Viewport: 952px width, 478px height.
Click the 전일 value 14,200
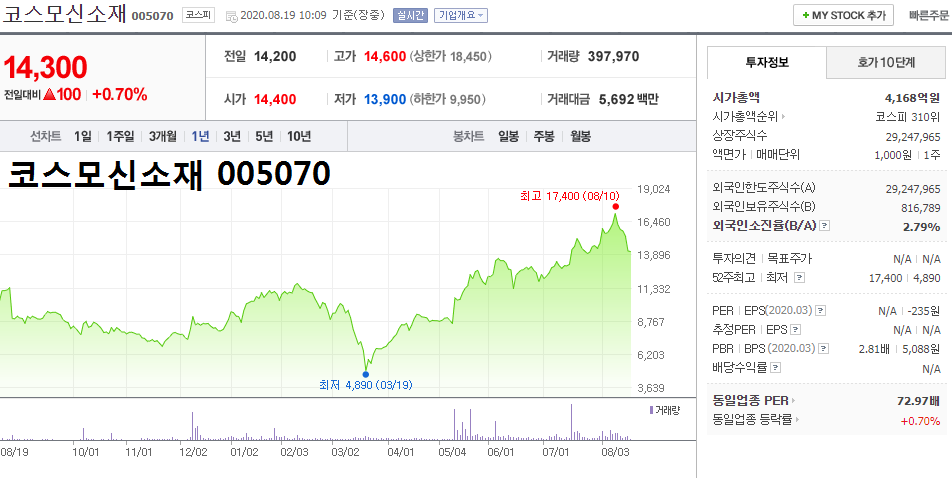(275, 57)
